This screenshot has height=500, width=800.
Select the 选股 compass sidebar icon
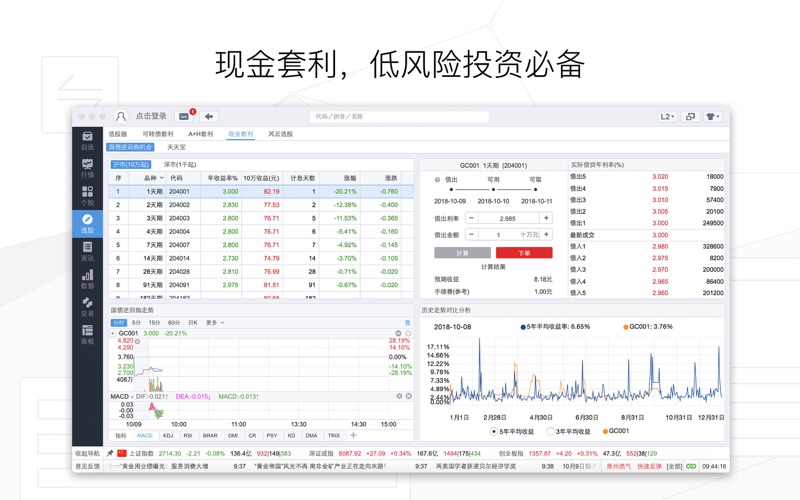[87, 223]
